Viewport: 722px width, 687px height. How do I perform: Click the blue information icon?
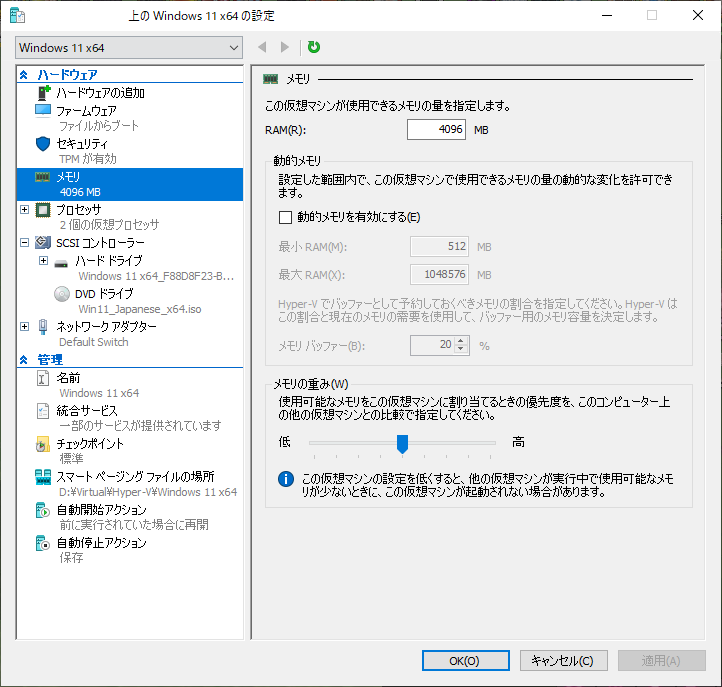tap(286, 479)
